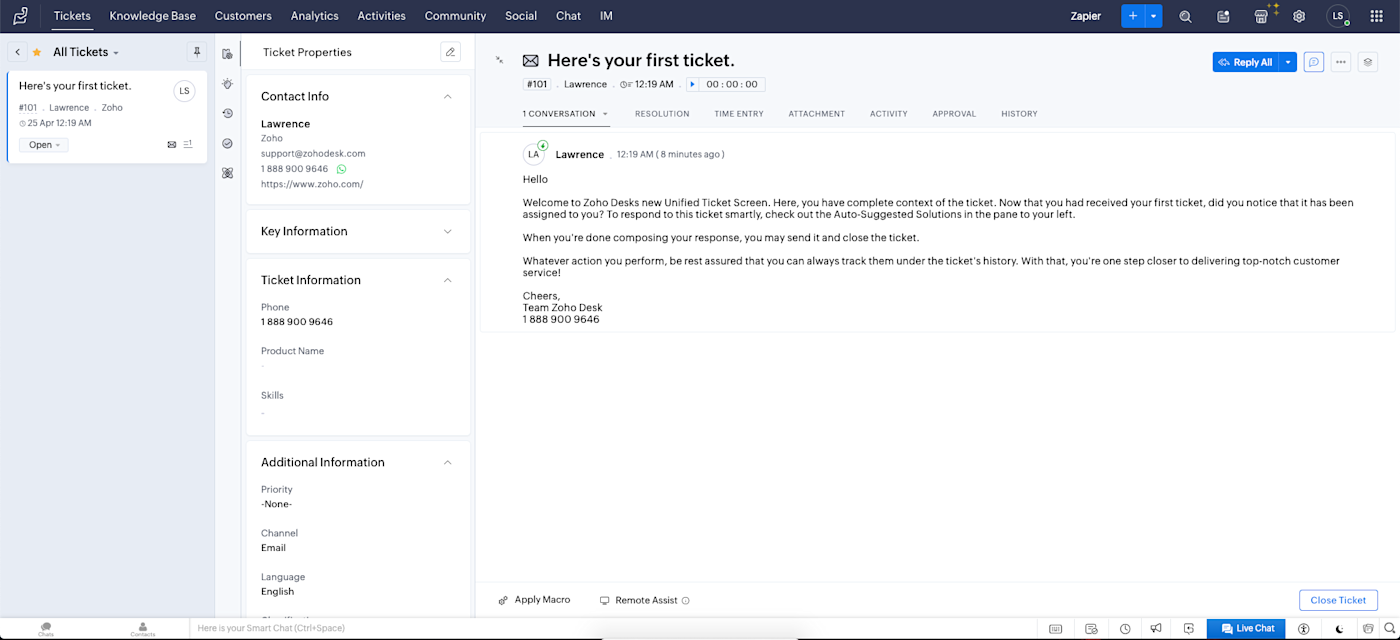
Task: Start the ticket timer play button
Action: [692, 85]
